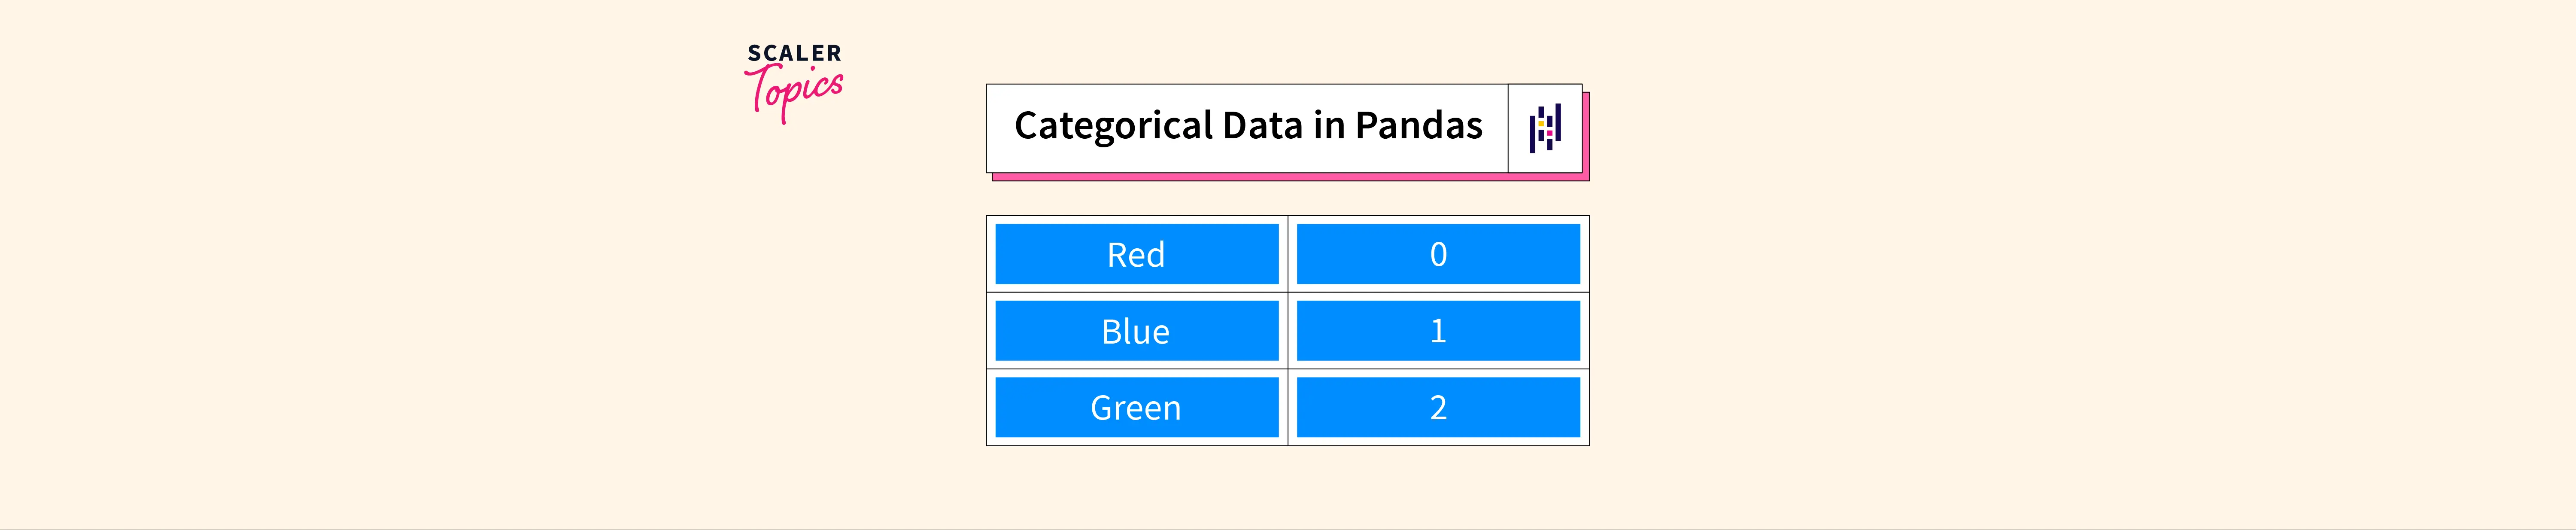Click the pink square in the pandas logo
2576x530 pixels.
point(1549,134)
